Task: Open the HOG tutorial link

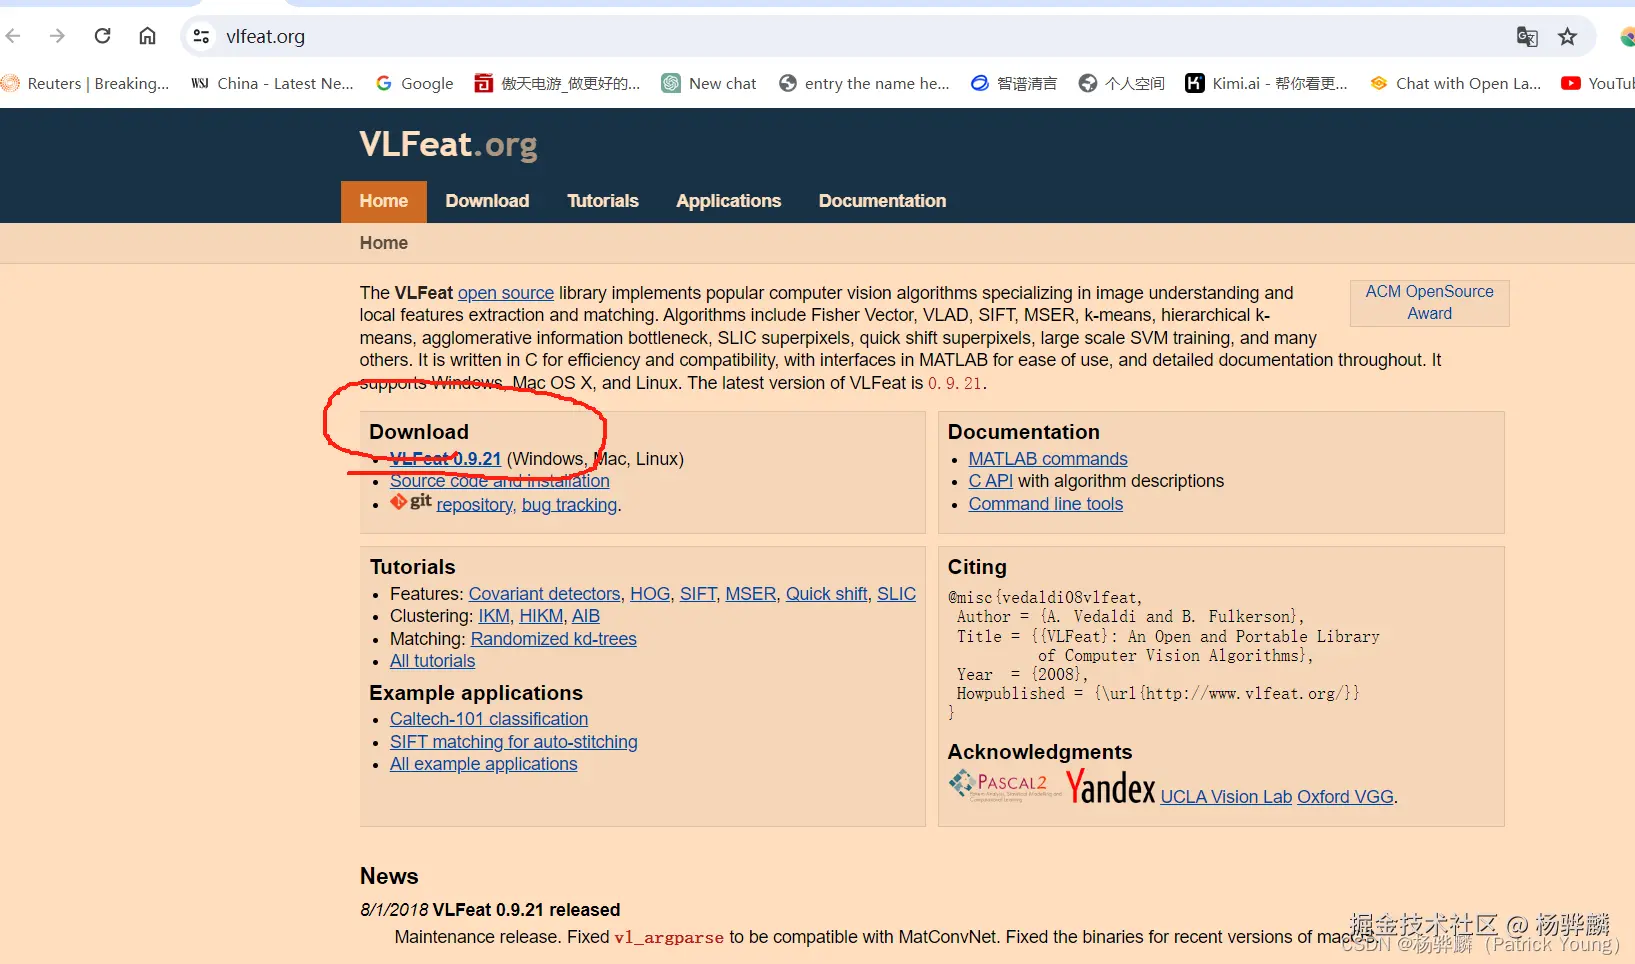Action: (x=650, y=594)
